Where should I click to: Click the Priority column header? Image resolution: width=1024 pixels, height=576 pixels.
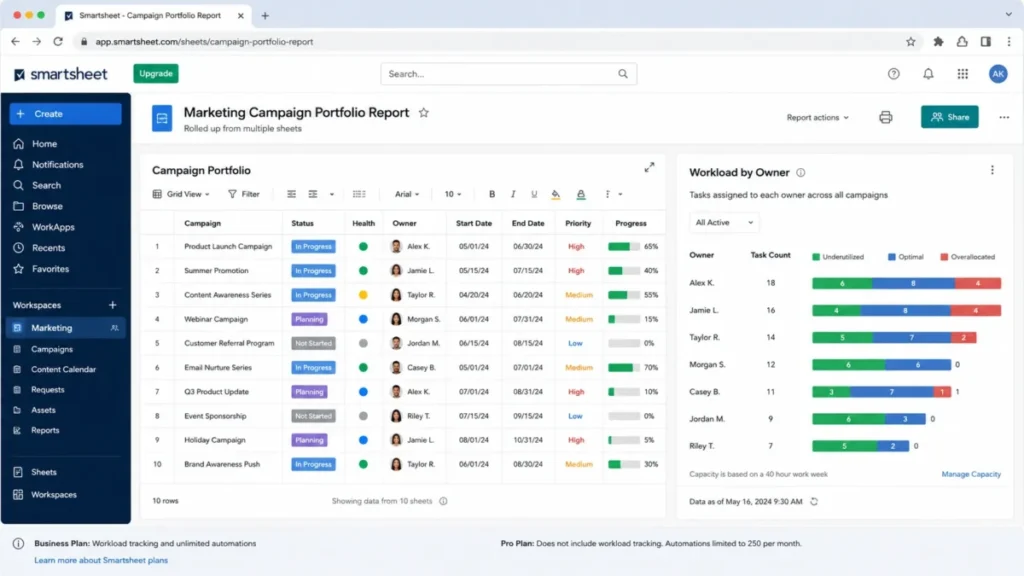coord(578,223)
